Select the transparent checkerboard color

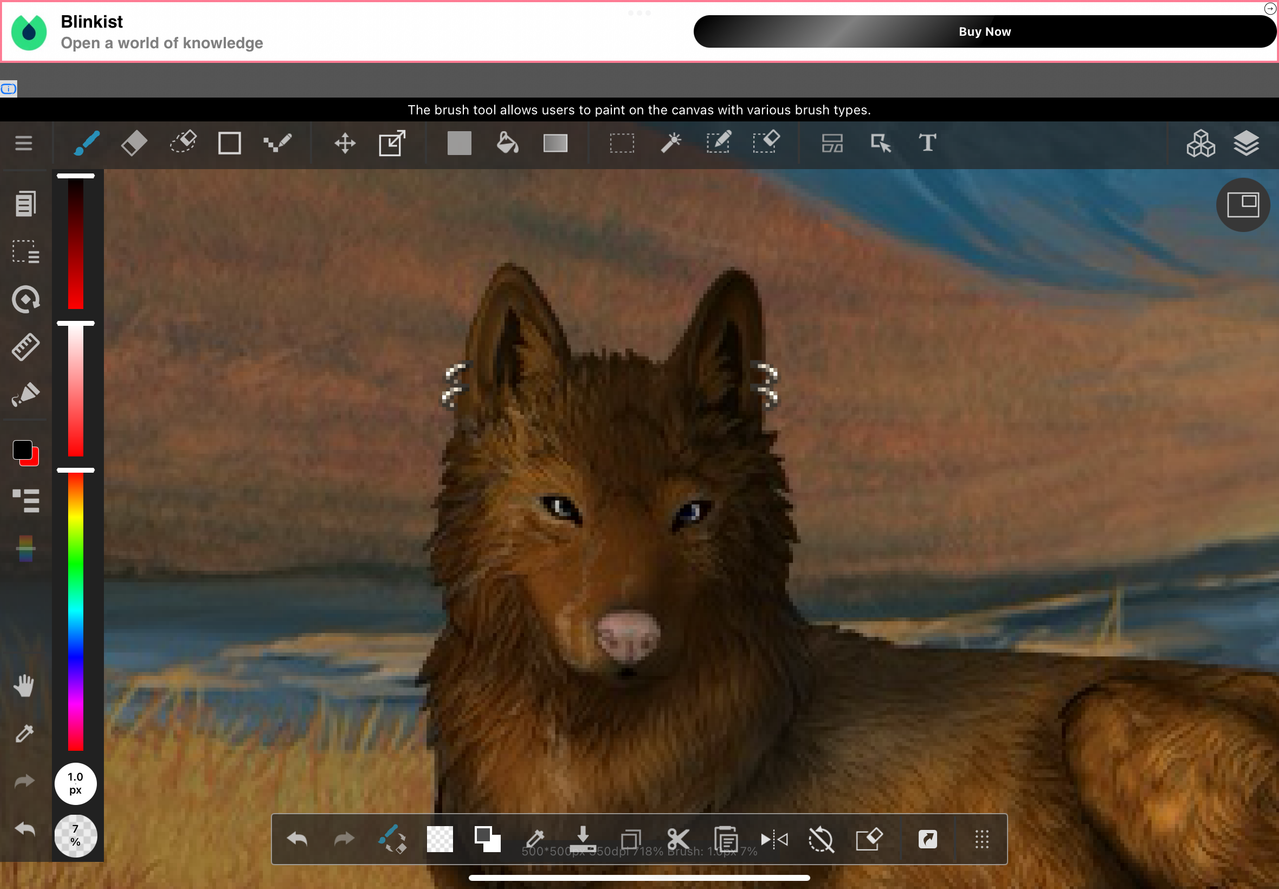click(440, 839)
